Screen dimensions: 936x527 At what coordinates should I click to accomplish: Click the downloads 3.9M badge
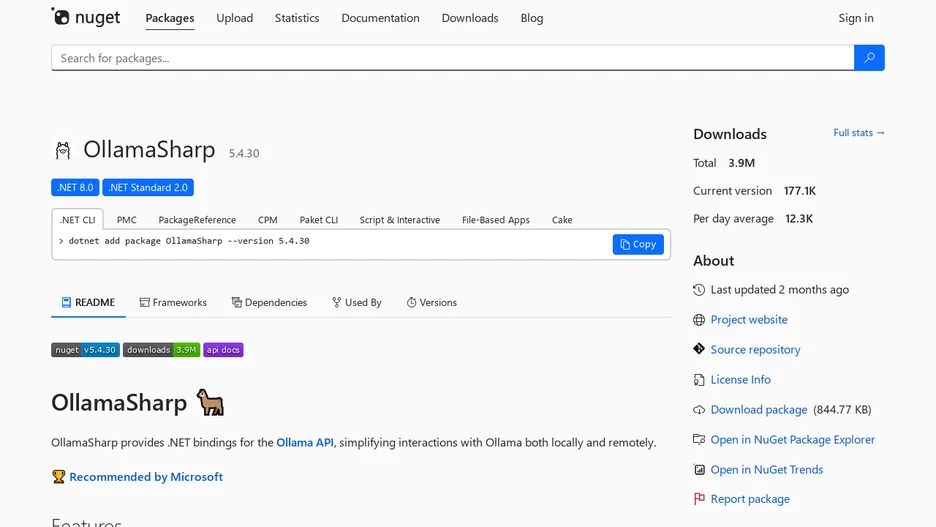coord(161,350)
